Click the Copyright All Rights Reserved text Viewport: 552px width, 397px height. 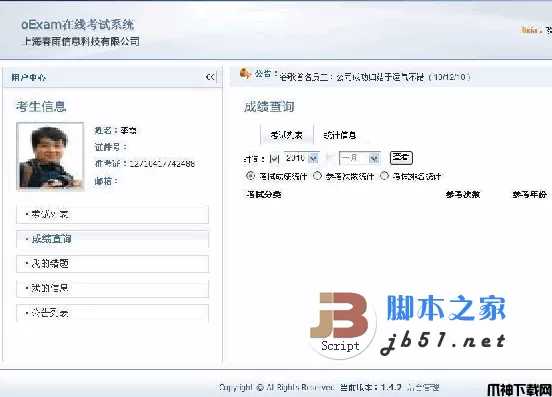click(x=276, y=387)
